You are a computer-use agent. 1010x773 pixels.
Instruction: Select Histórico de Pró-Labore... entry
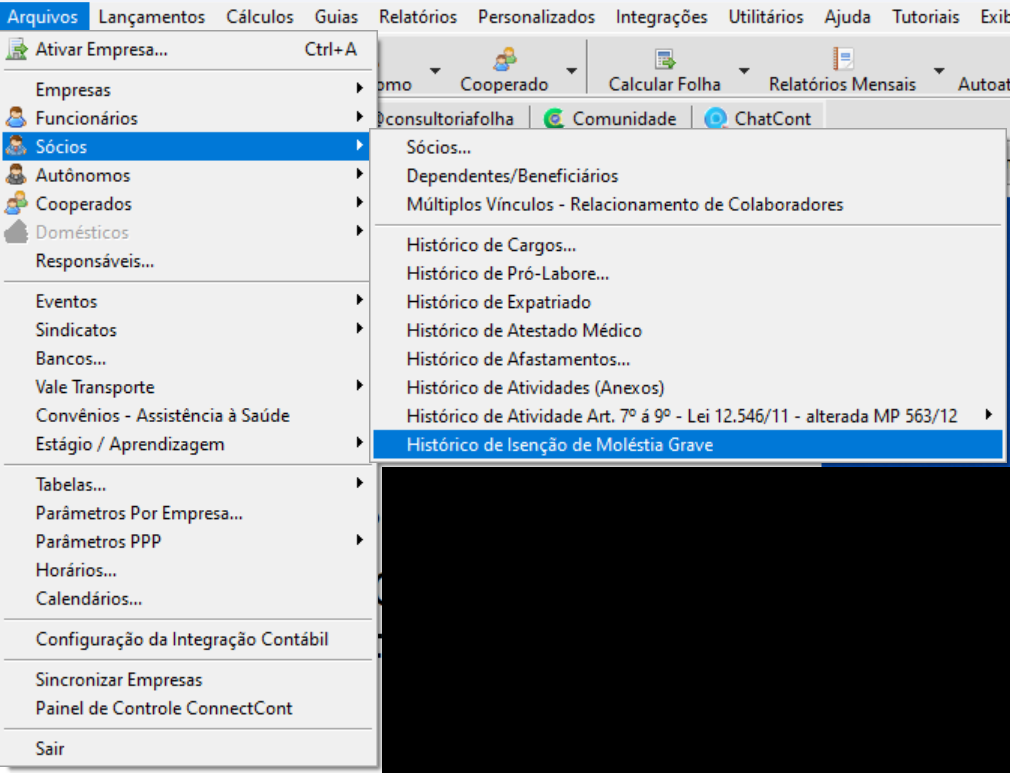click(x=688, y=274)
